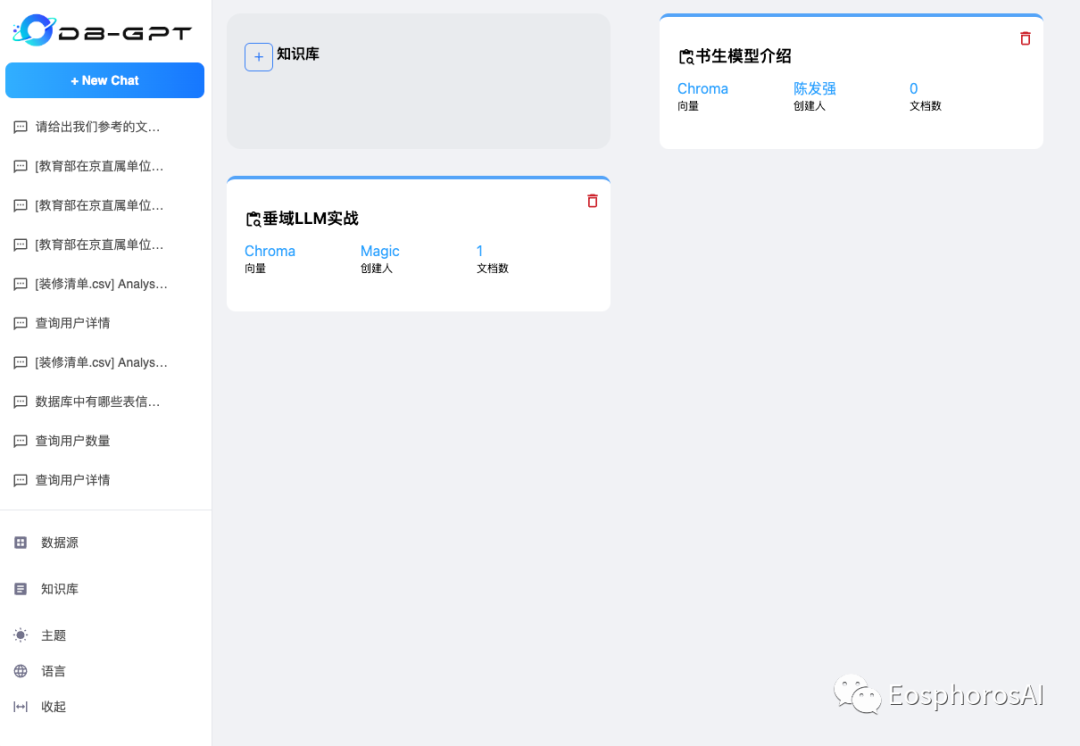1080x746 pixels.
Task: Open 知识库 in the sidebar menu
Action: [x=60, y=589]
